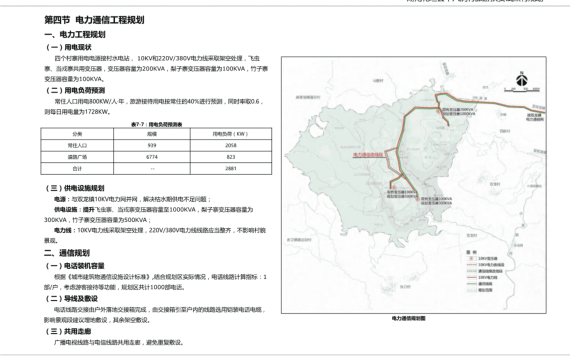Click the 用电负荷(KW) column header
This screenshot has height=360, width=570.
tap(231, 134)
